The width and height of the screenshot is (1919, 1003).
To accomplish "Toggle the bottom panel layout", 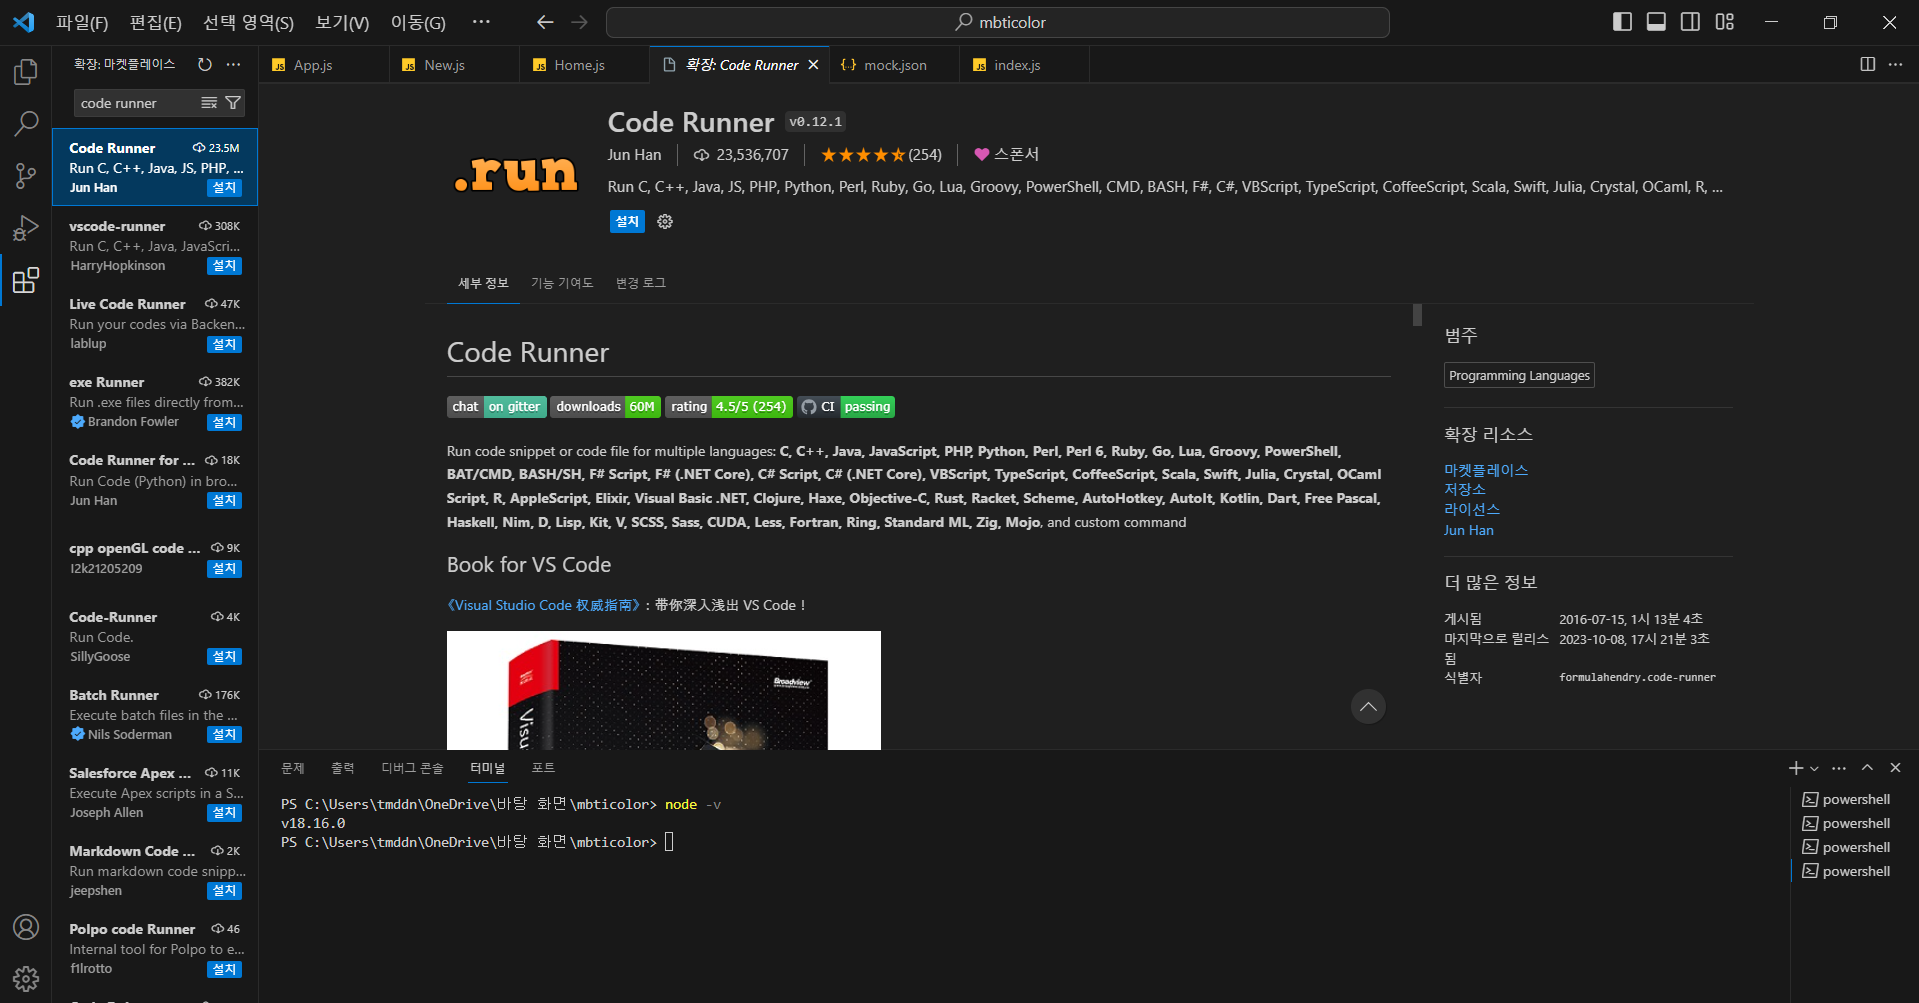I will [1657, 22].
